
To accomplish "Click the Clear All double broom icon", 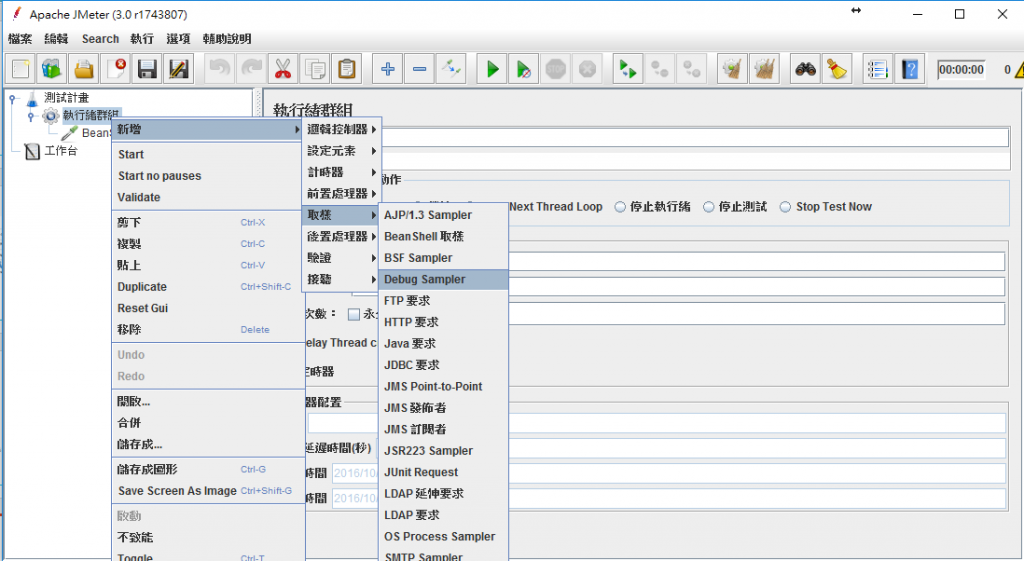I will 764,69.
